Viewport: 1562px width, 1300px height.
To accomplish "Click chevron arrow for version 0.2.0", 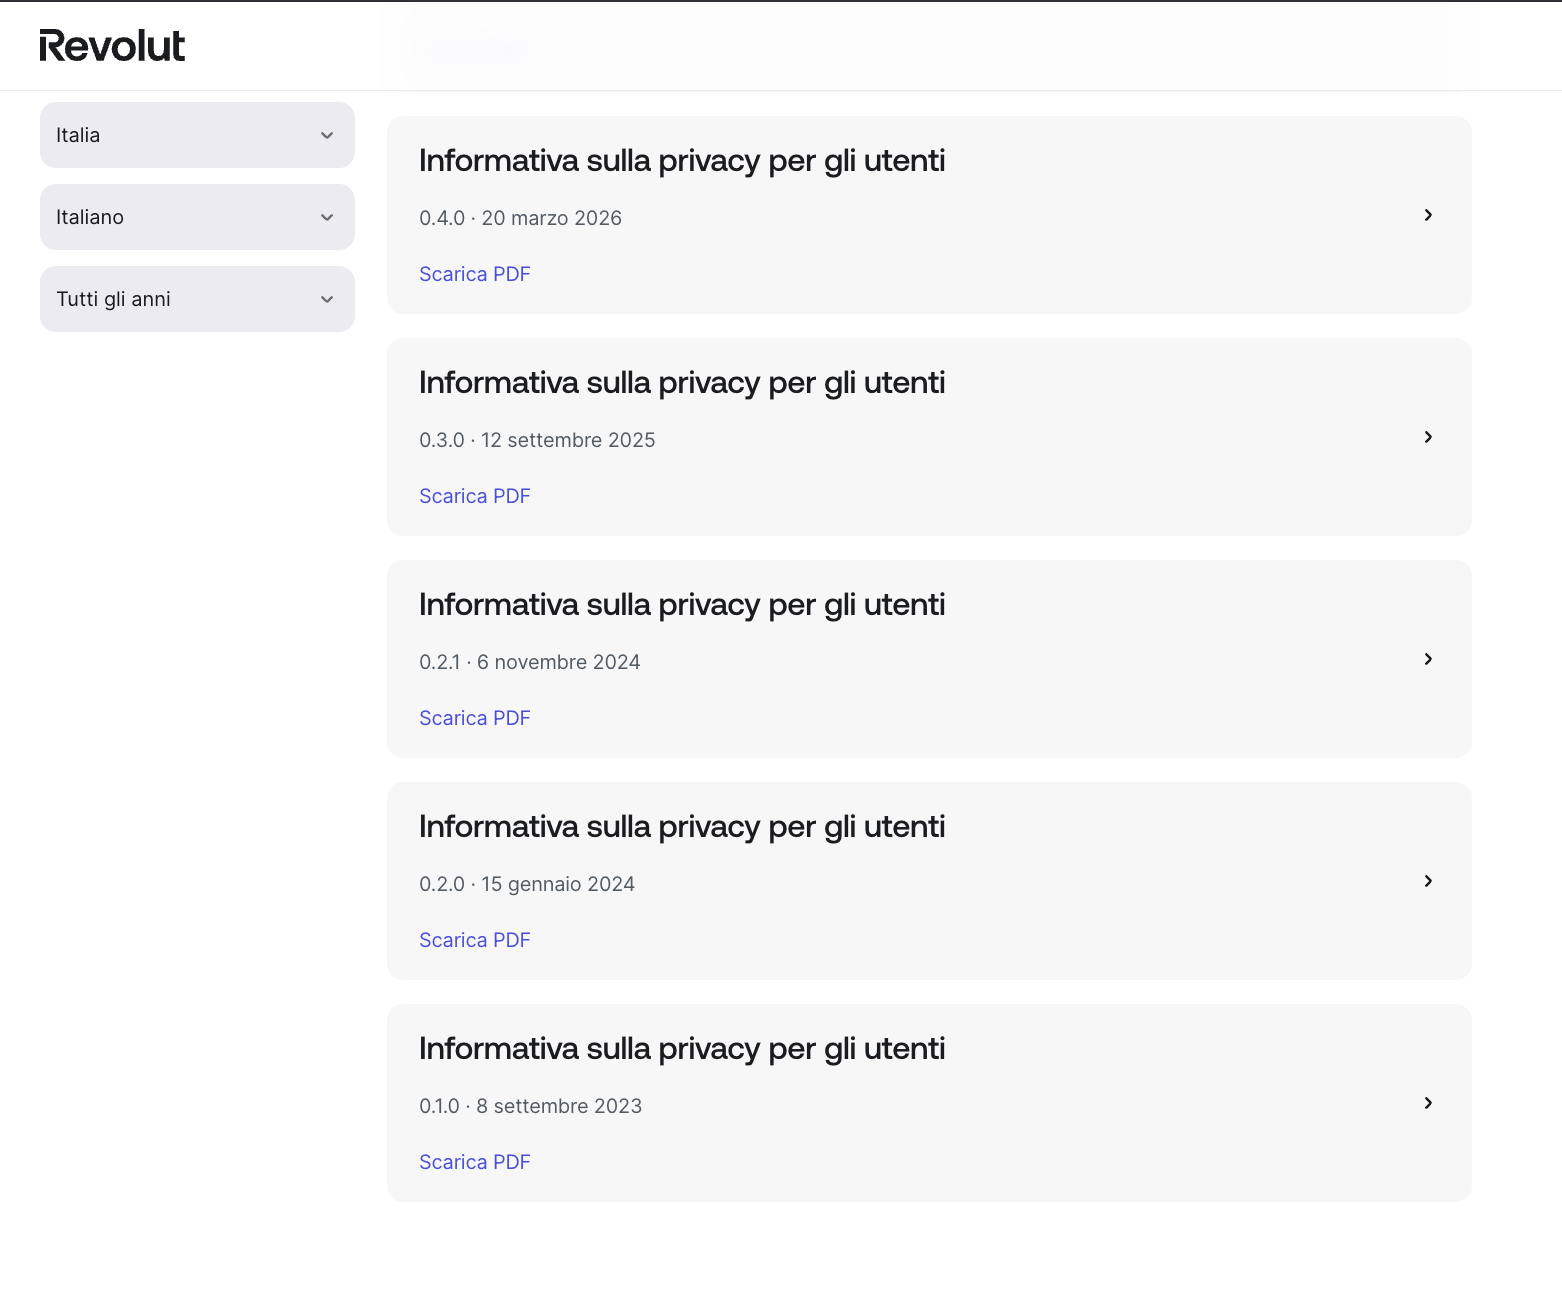I will coord(1428,881).
